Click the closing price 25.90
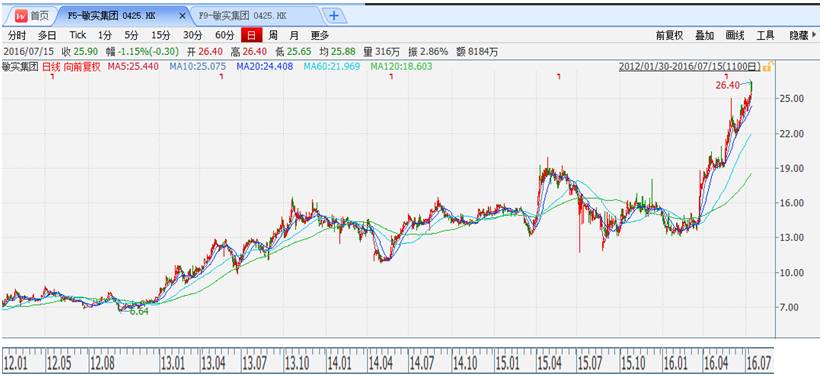The width and height of the screenshot is (826, 376). tap(86, 52)
